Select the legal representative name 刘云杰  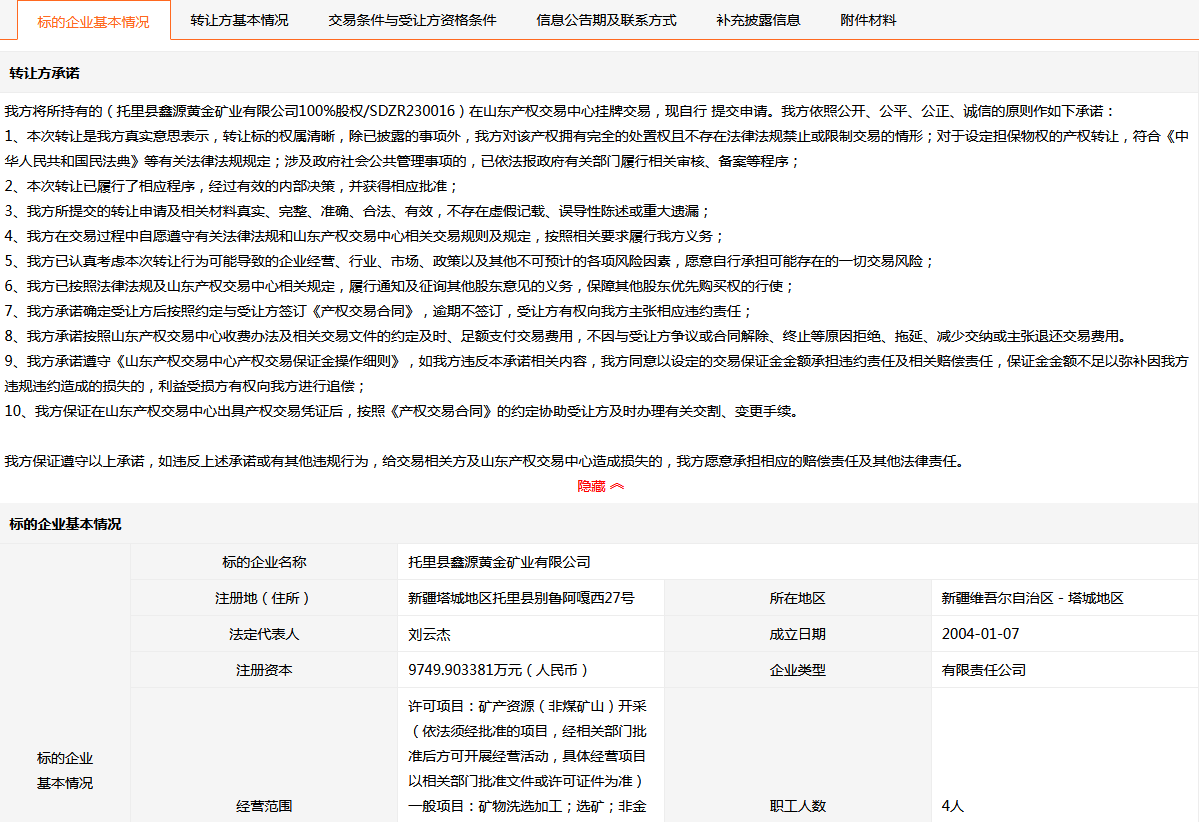[429, 634]
